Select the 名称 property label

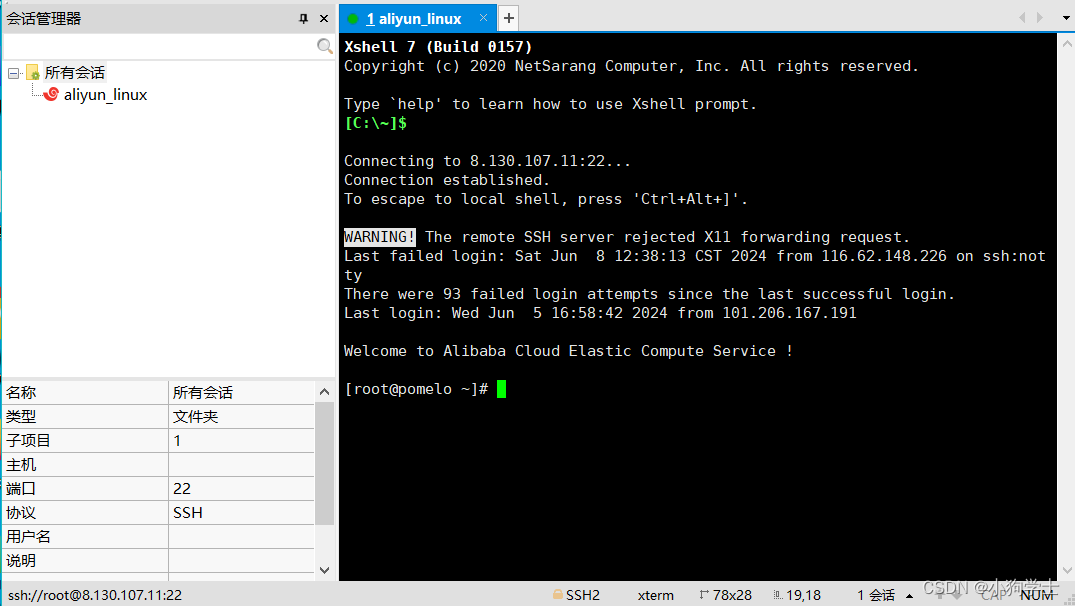click(x=21, y=393)
